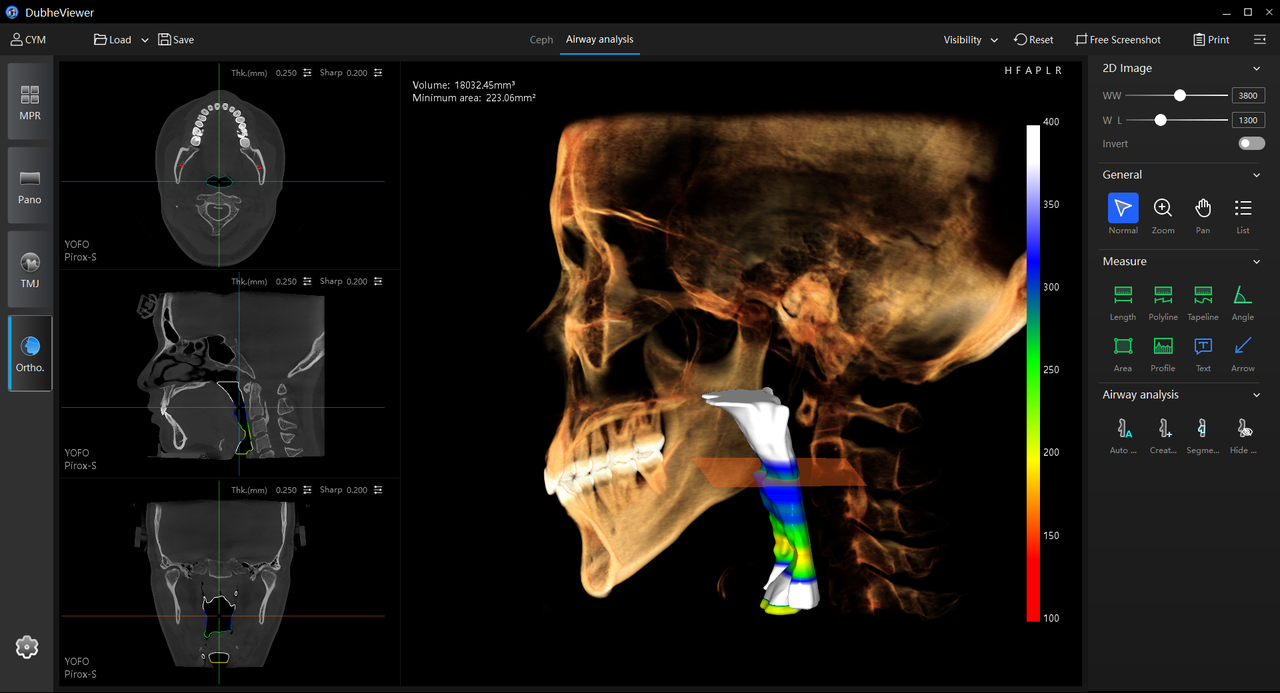Open coronal view thickness settings icon

pos(308,491)
